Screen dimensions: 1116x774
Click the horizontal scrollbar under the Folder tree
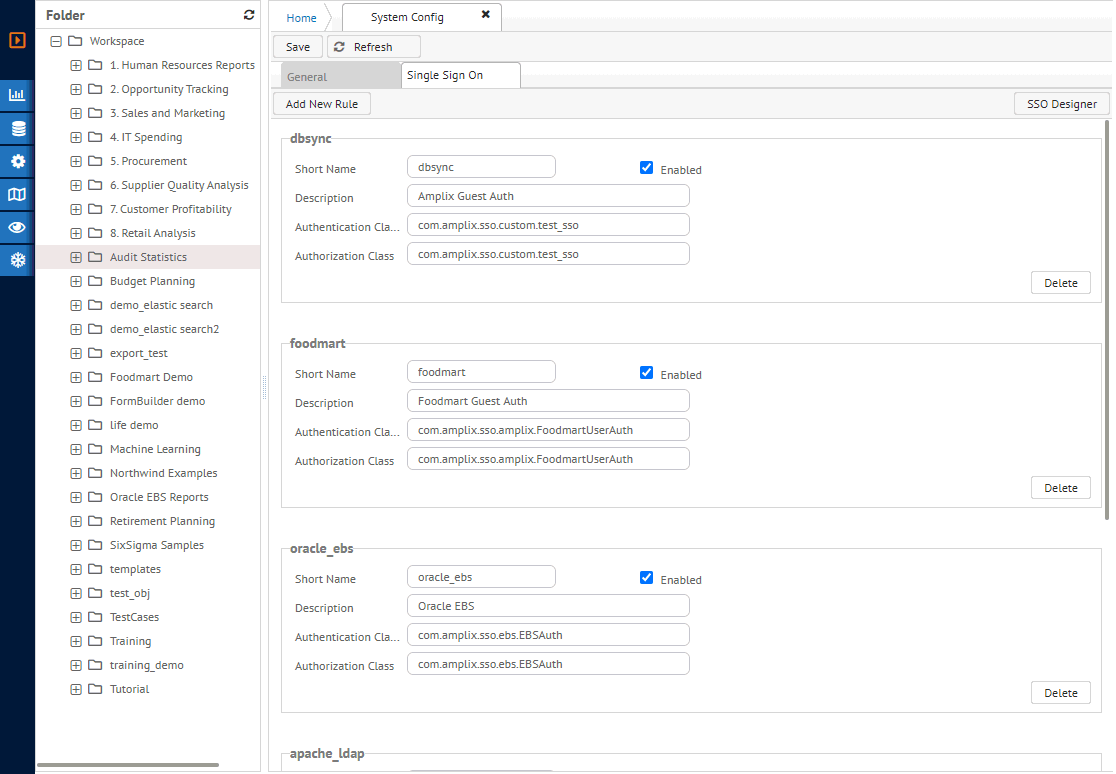pos(128,765)
